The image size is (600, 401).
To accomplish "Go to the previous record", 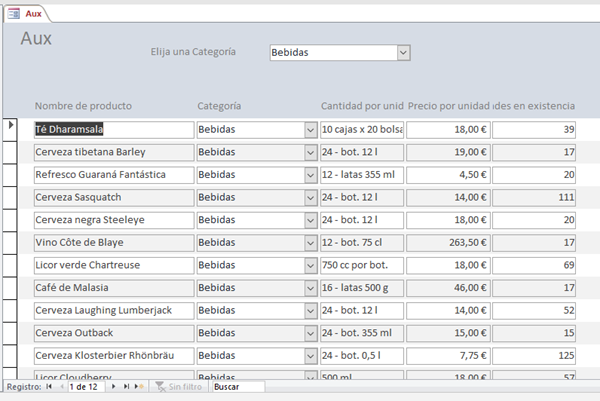I will pos(62,386).
